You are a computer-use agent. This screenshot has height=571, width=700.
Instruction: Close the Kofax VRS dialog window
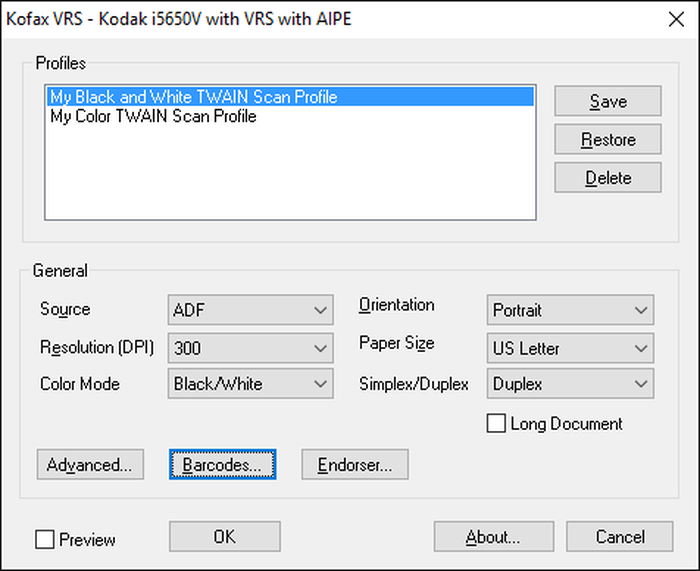click(676, 19)
